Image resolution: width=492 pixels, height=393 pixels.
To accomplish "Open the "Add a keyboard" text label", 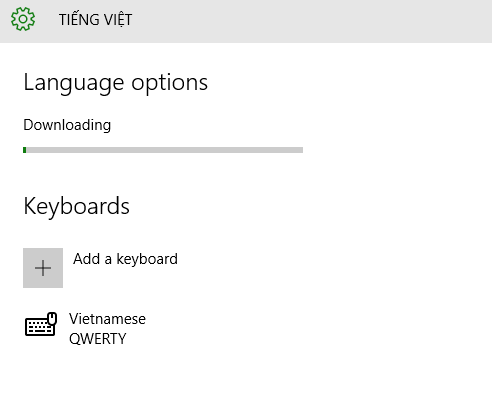I will (125, 259).
